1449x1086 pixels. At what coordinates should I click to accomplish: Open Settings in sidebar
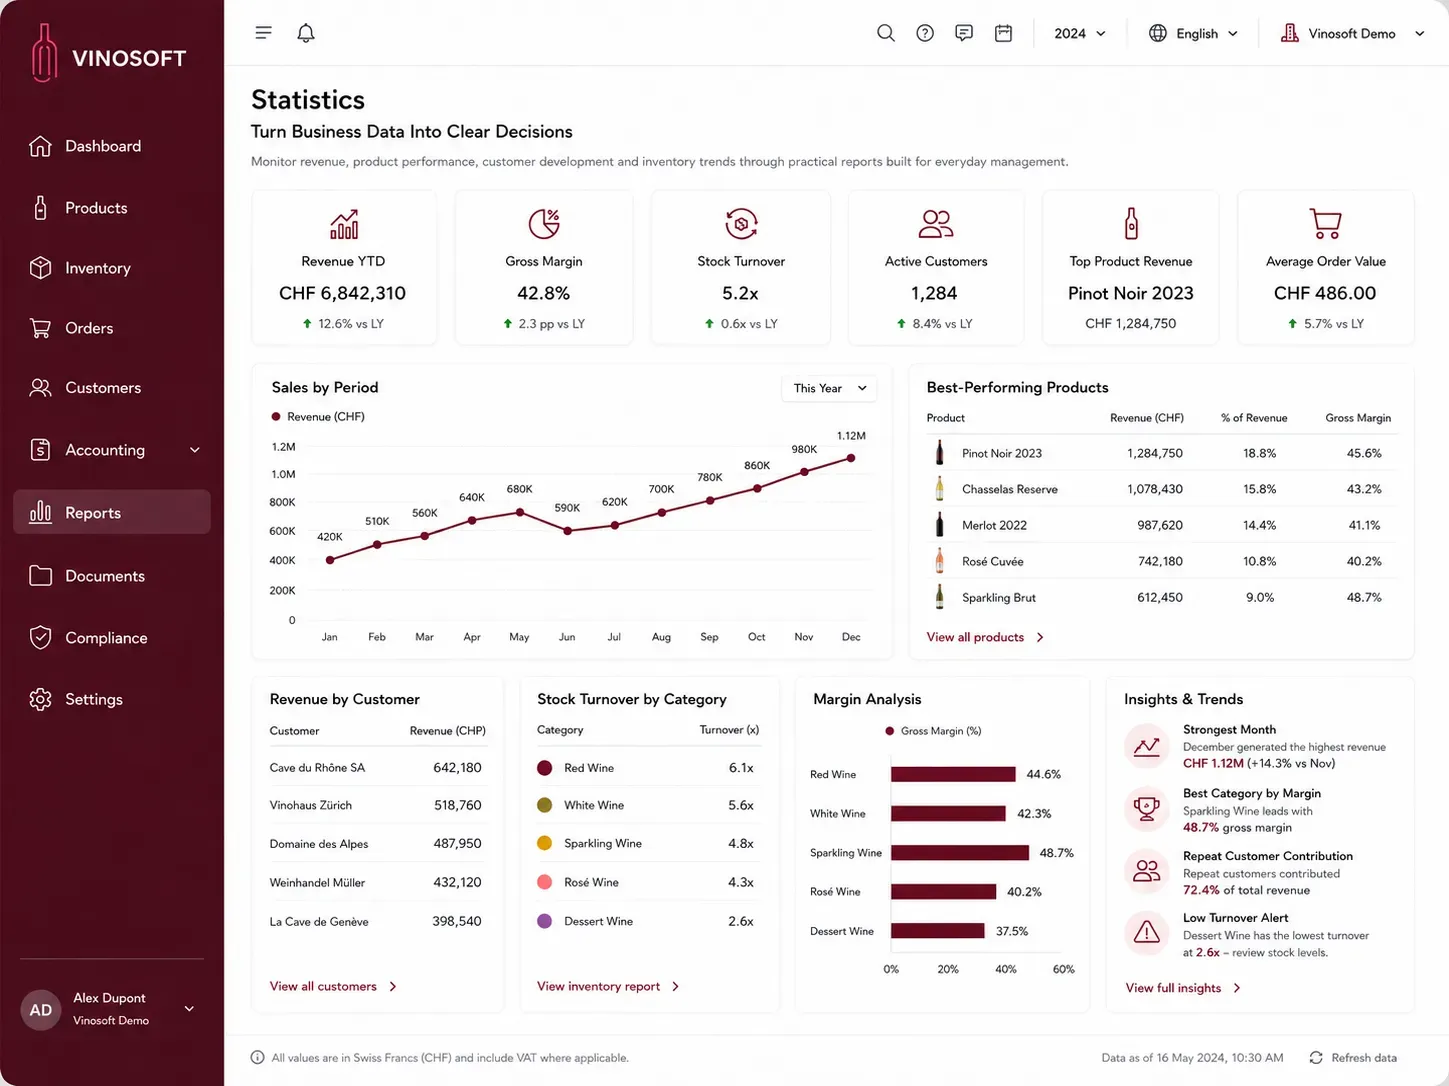click(x=112, y=699)
